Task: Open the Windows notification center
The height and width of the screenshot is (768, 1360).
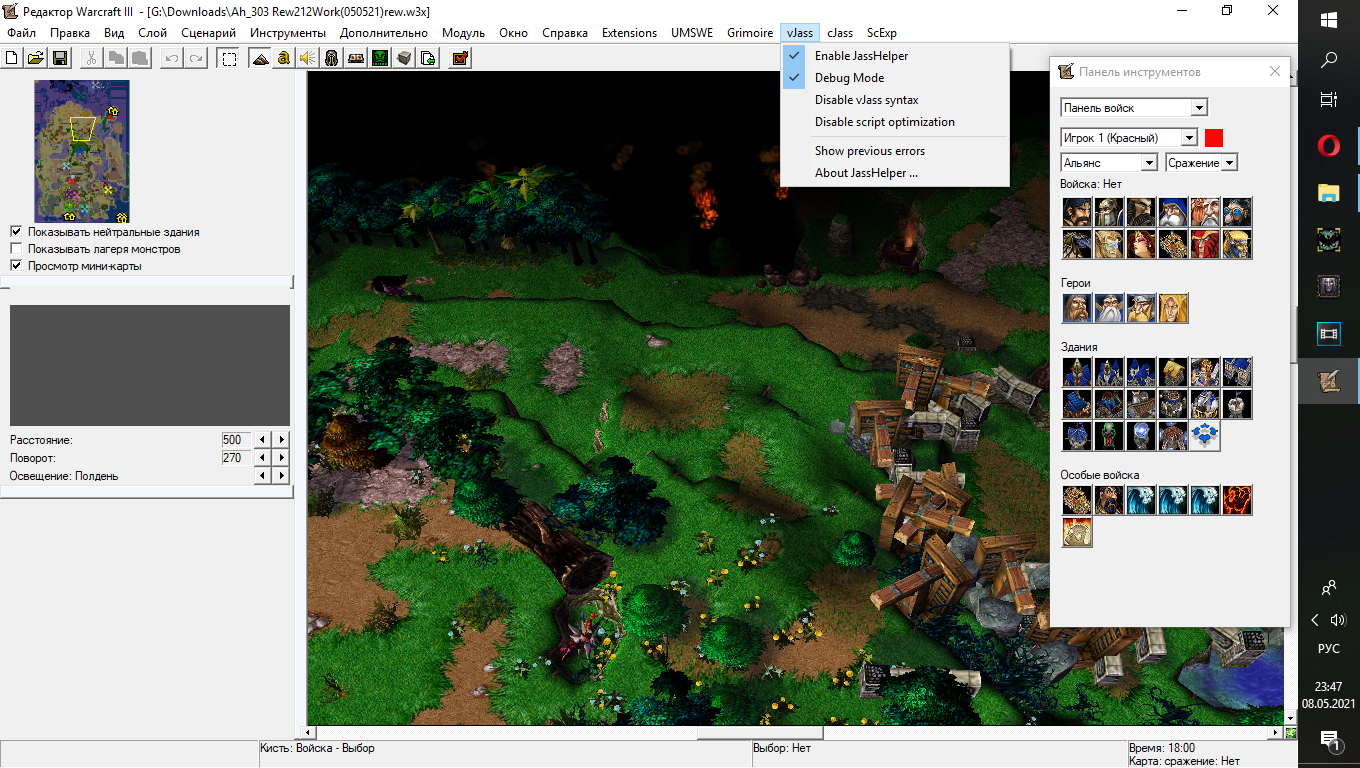Action: tap(1329, 740)
